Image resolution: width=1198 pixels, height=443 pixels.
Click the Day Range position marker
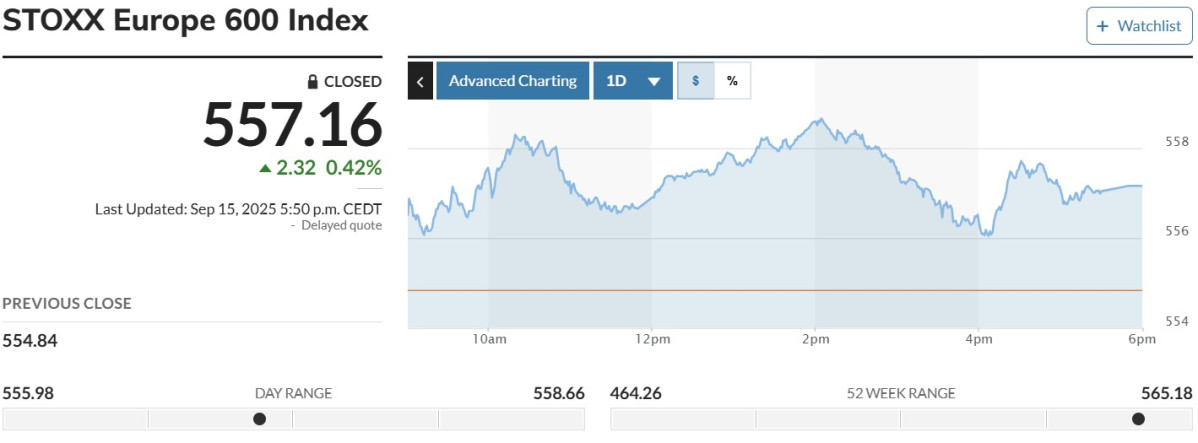260,419
